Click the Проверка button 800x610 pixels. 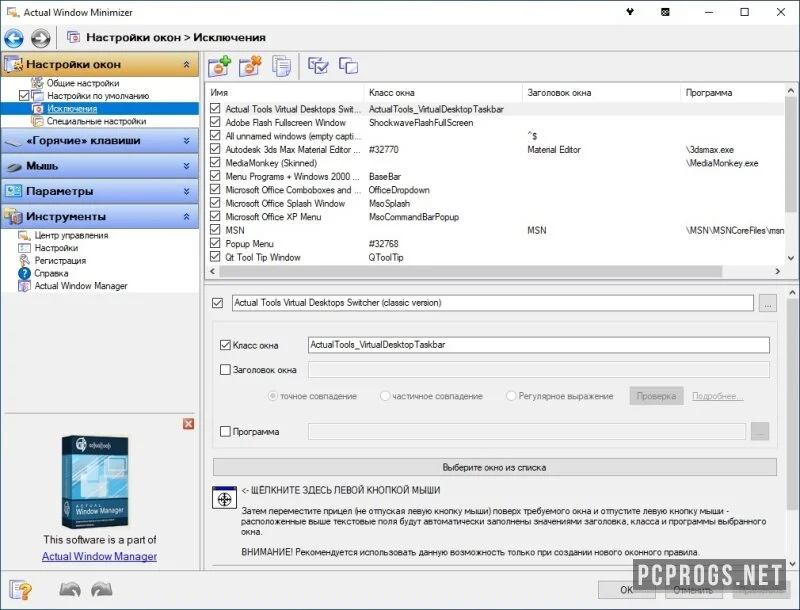pos(656,396)
